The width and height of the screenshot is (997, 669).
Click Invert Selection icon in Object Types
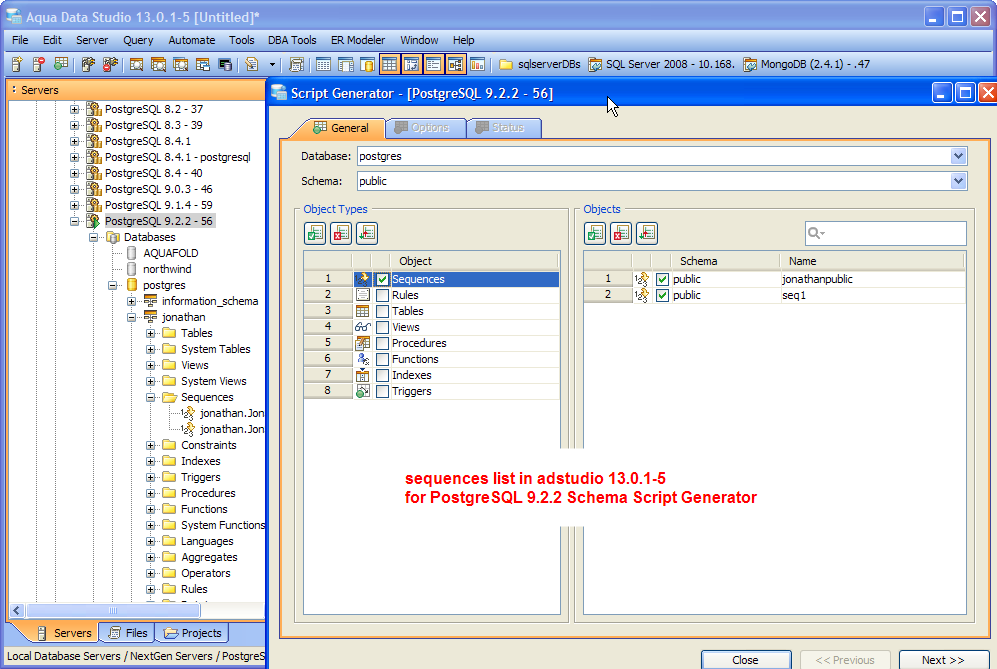tap(367, 233)
